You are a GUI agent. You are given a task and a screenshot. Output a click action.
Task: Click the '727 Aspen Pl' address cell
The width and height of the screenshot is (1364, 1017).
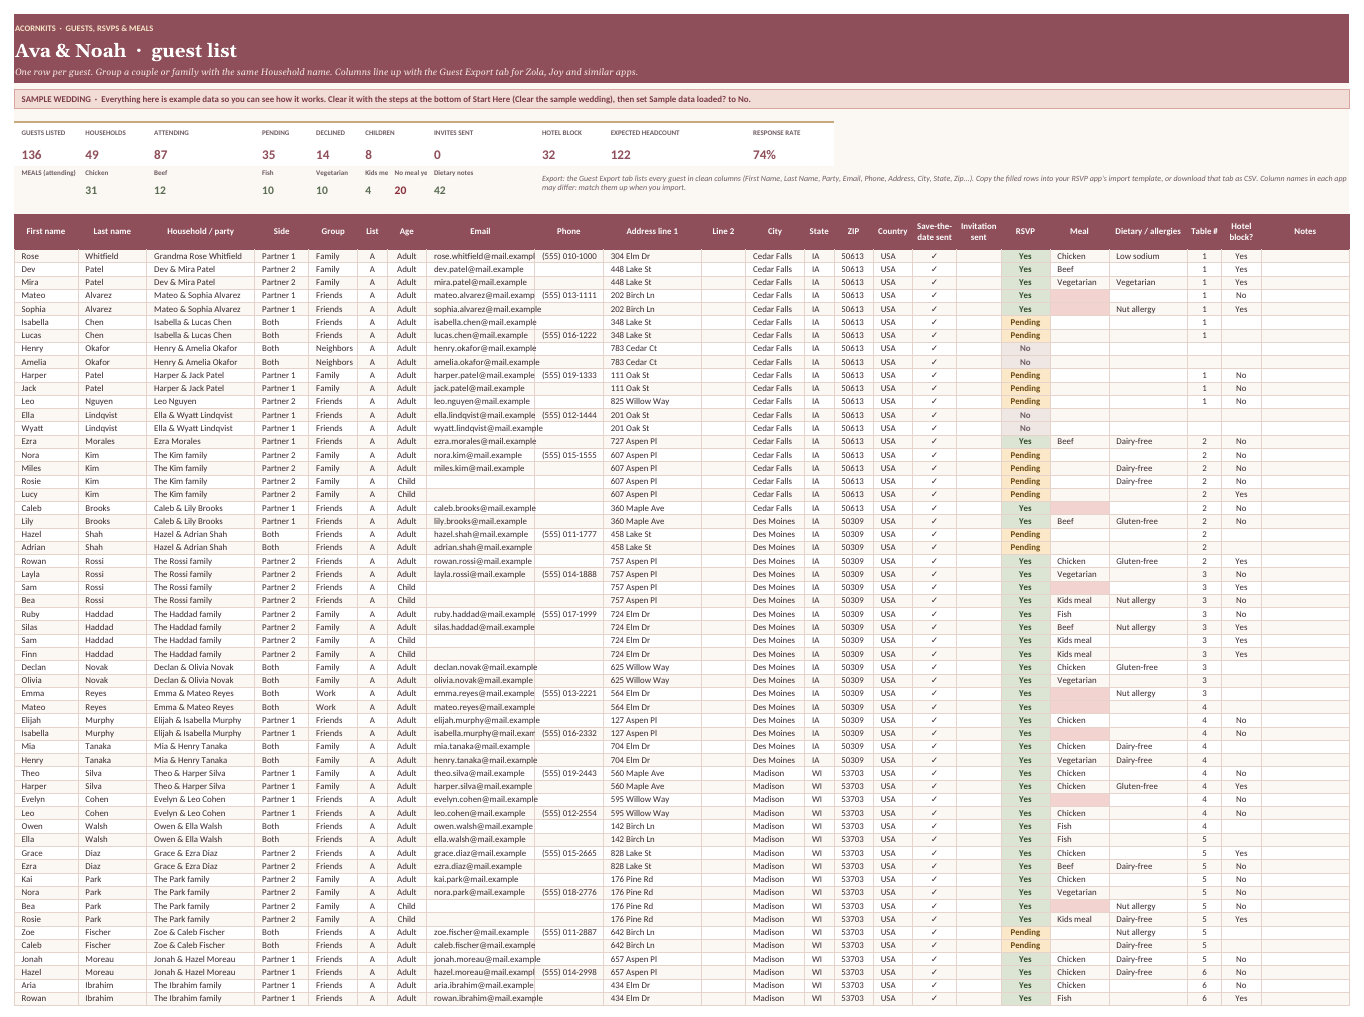pyautogui.click(x=652, y=441)
